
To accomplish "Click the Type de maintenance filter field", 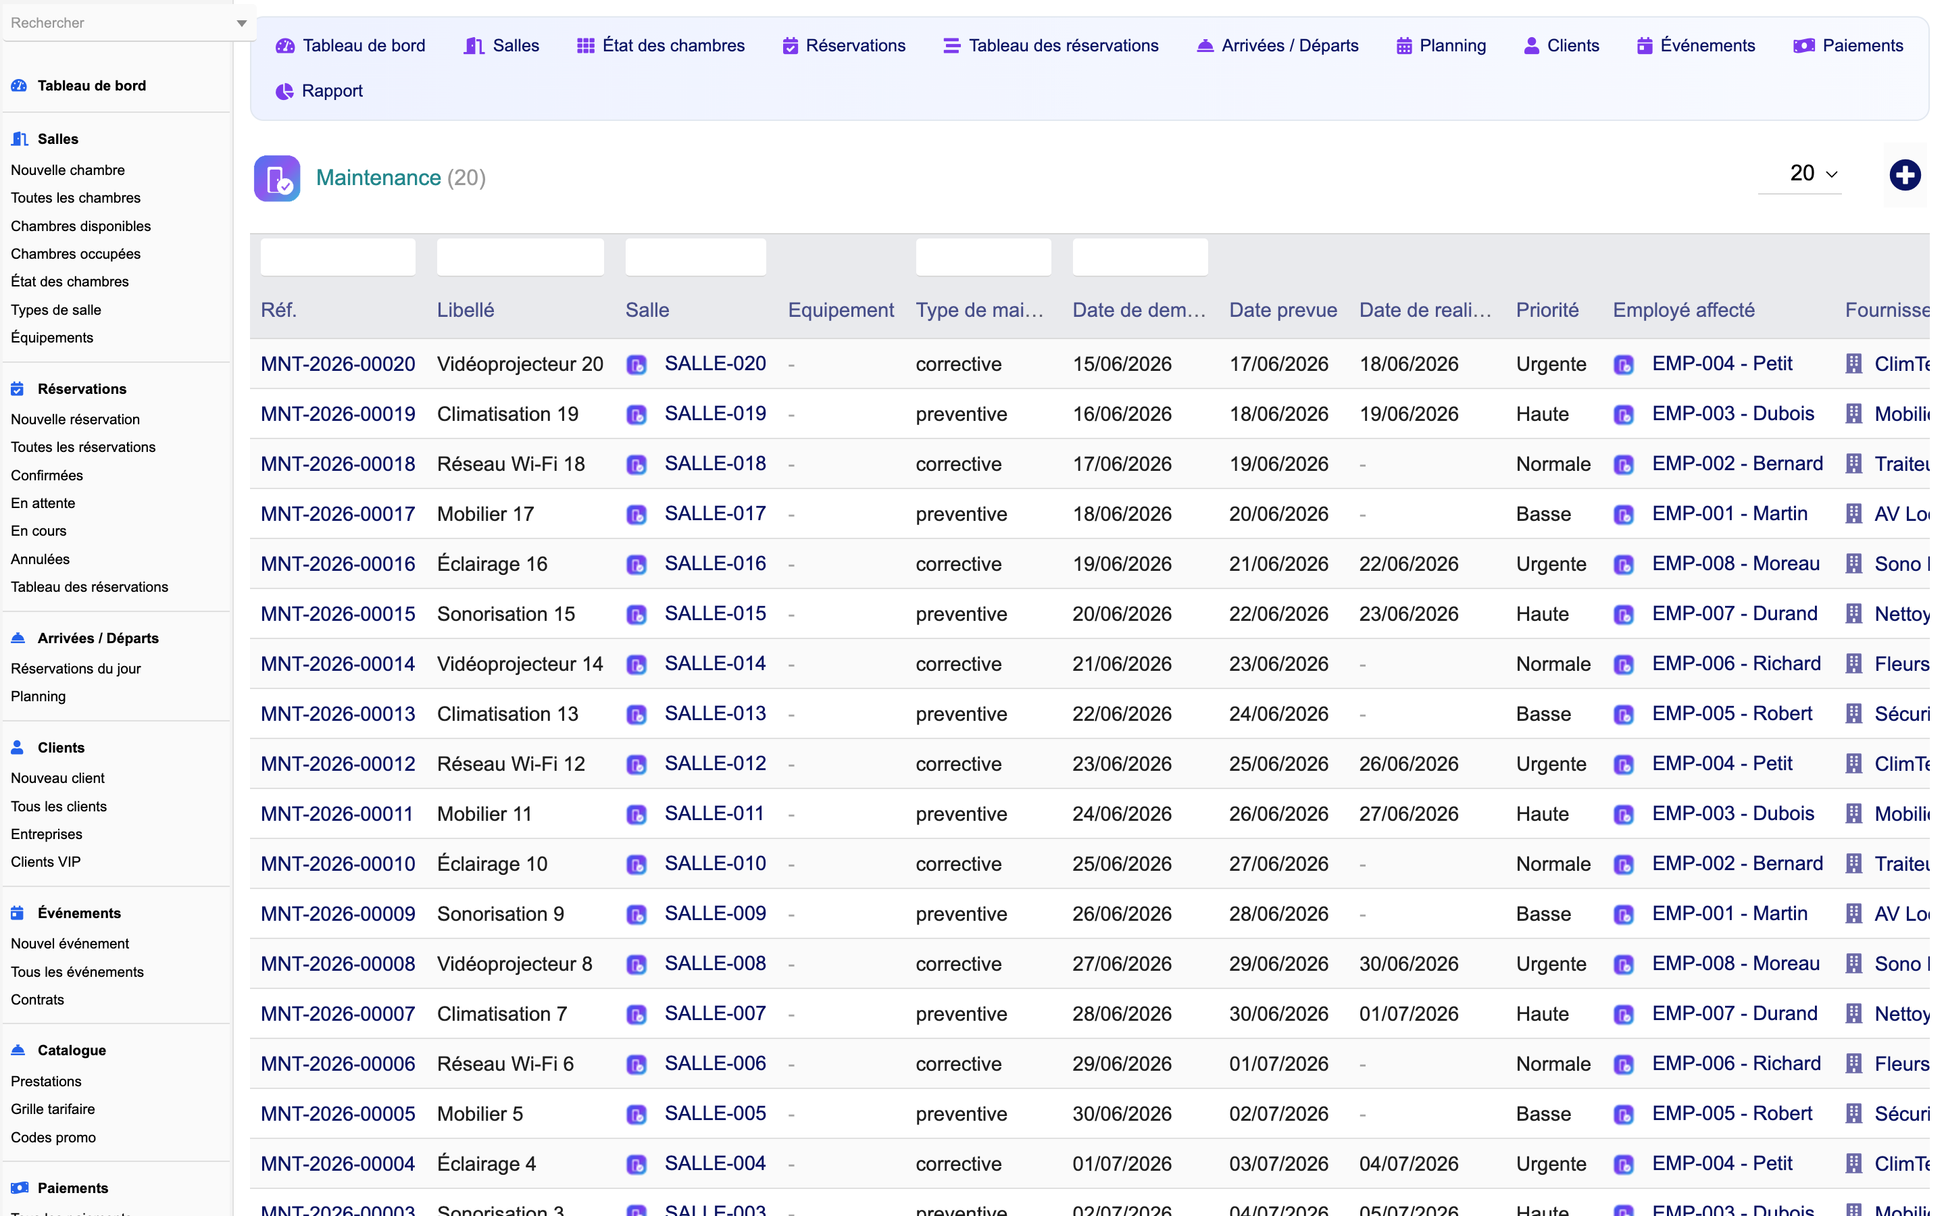I will point(983,257).
